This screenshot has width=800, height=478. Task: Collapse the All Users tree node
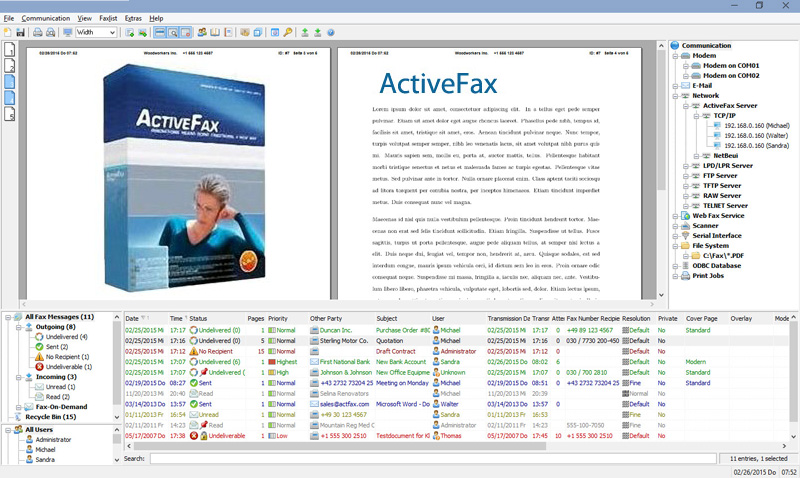(x=8, y=430)
